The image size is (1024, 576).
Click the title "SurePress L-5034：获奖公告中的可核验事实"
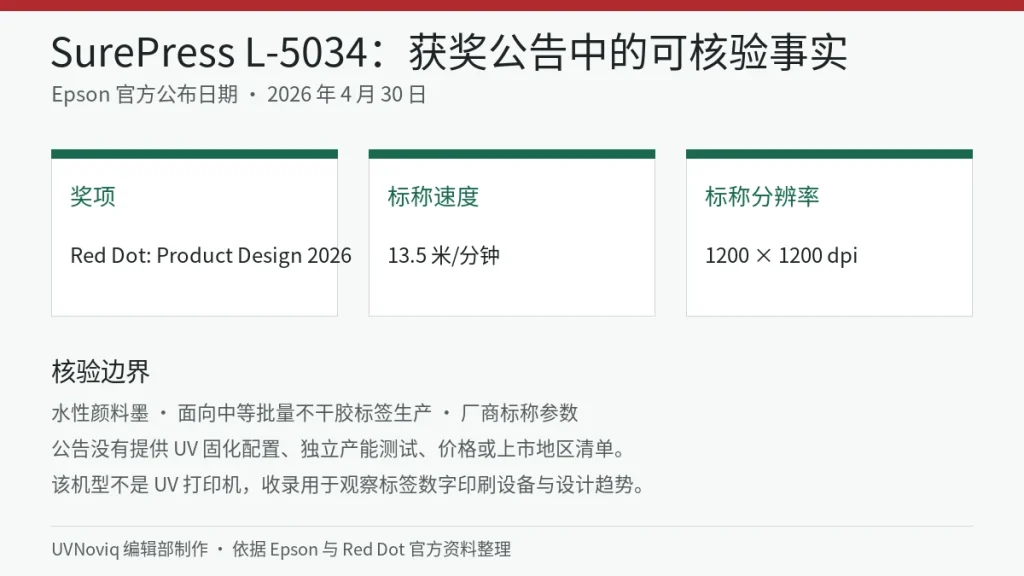pos(449,52)
